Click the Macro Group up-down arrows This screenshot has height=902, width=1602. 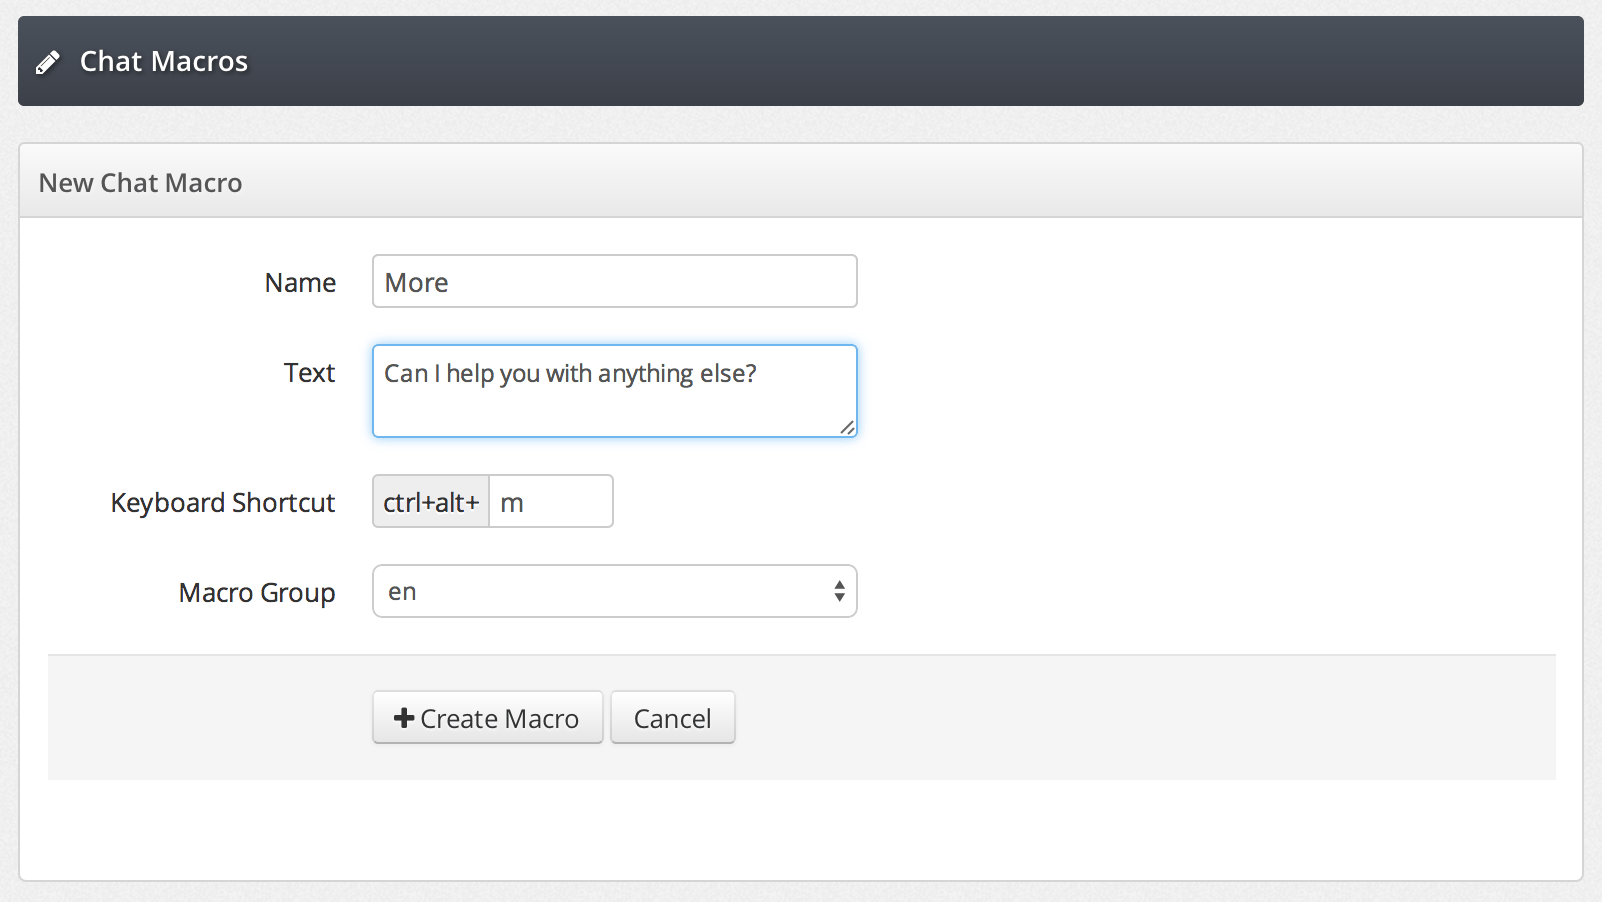tap(839, 592)
